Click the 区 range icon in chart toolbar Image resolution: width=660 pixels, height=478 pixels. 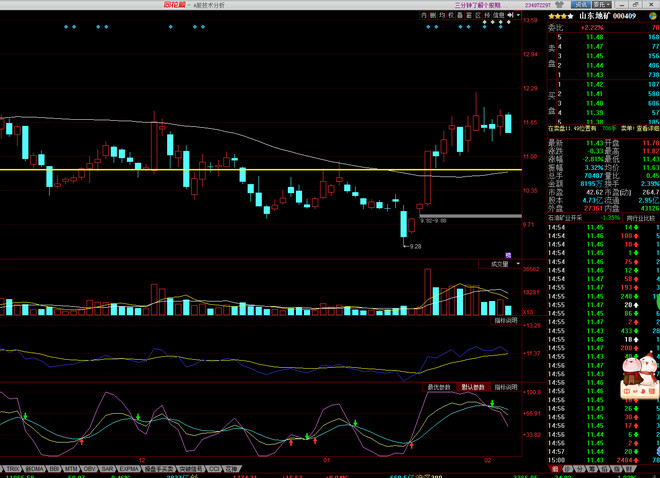click(478, 15)
